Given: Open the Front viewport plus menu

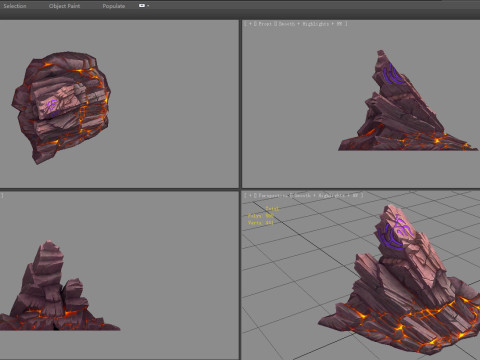Looking at the screenshot, I should (250, 24).
